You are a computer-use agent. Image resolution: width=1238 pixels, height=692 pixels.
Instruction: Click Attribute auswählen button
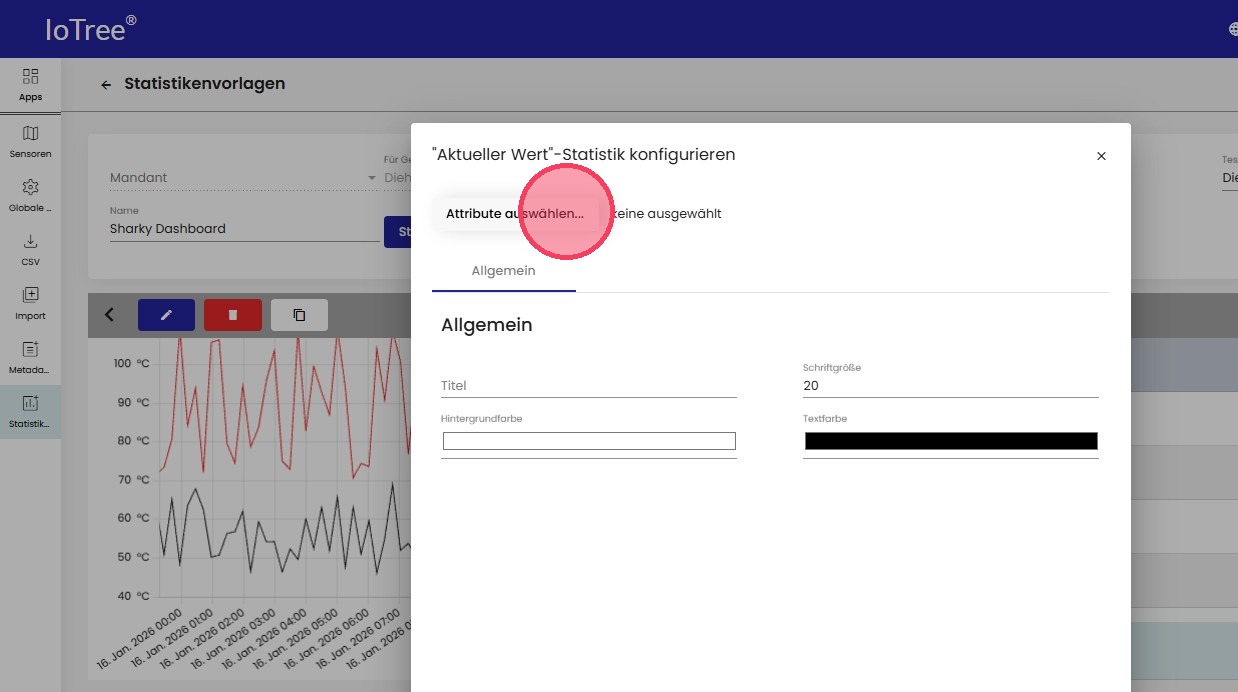point(515,214)
